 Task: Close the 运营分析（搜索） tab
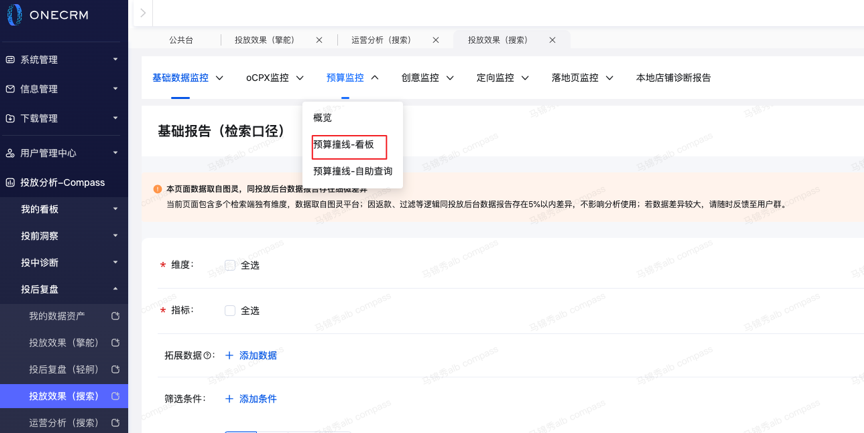(x=436, y=40)
